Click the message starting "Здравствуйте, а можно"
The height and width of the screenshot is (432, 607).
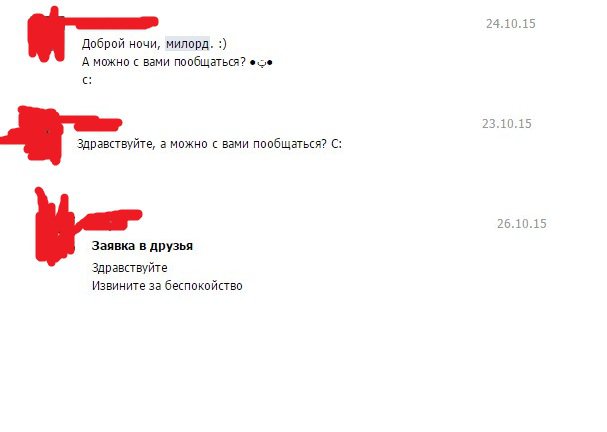pos(209,144)
